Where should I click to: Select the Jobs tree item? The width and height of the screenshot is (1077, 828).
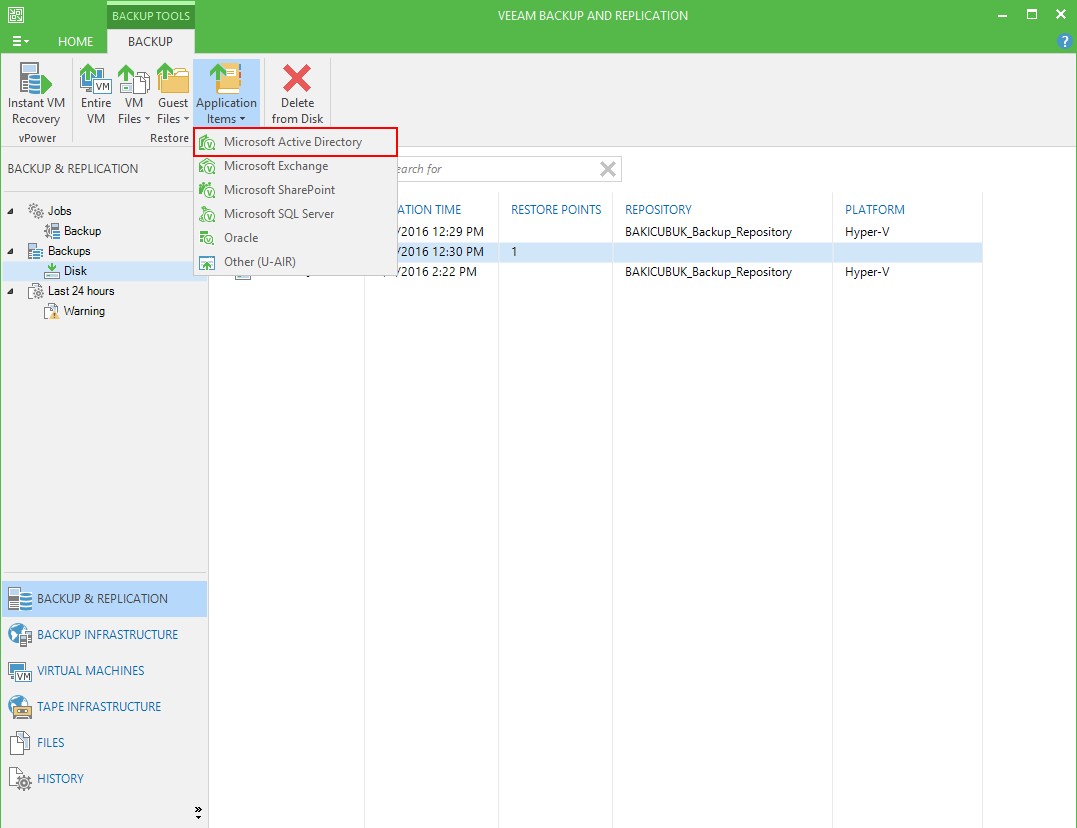pyautogui.click(x=60, y=211)
